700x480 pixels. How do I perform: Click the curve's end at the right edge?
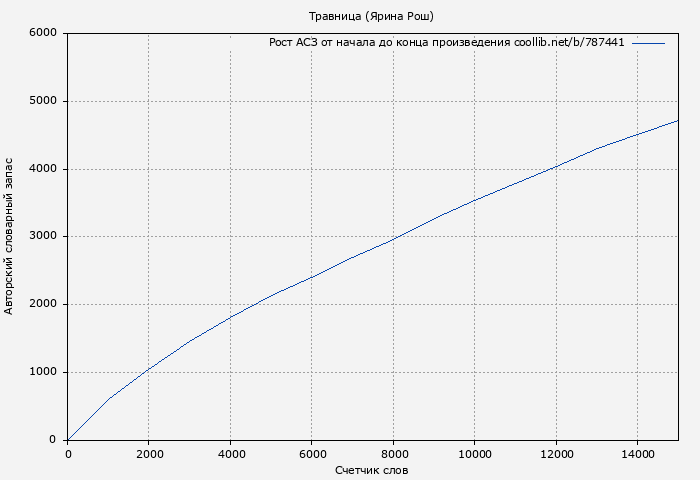(678, 120)
